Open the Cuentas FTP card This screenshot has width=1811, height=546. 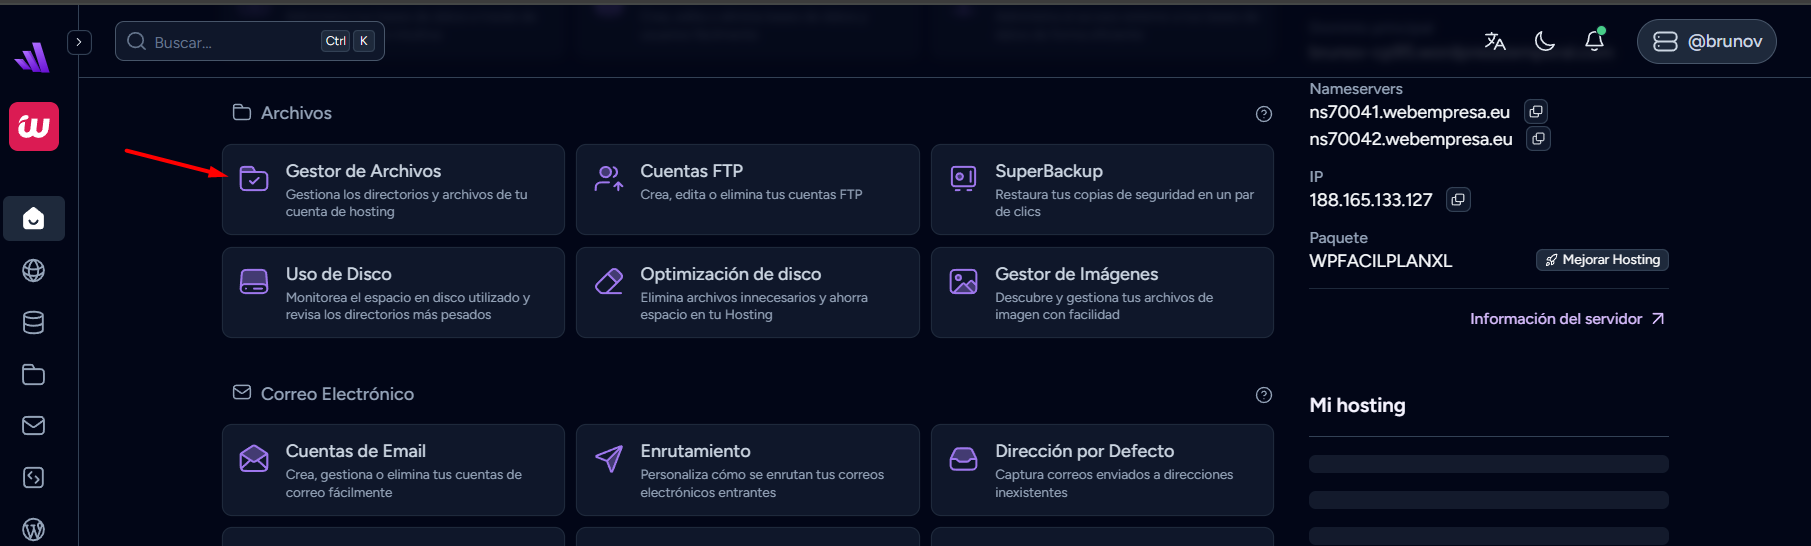tap(747, 190)
